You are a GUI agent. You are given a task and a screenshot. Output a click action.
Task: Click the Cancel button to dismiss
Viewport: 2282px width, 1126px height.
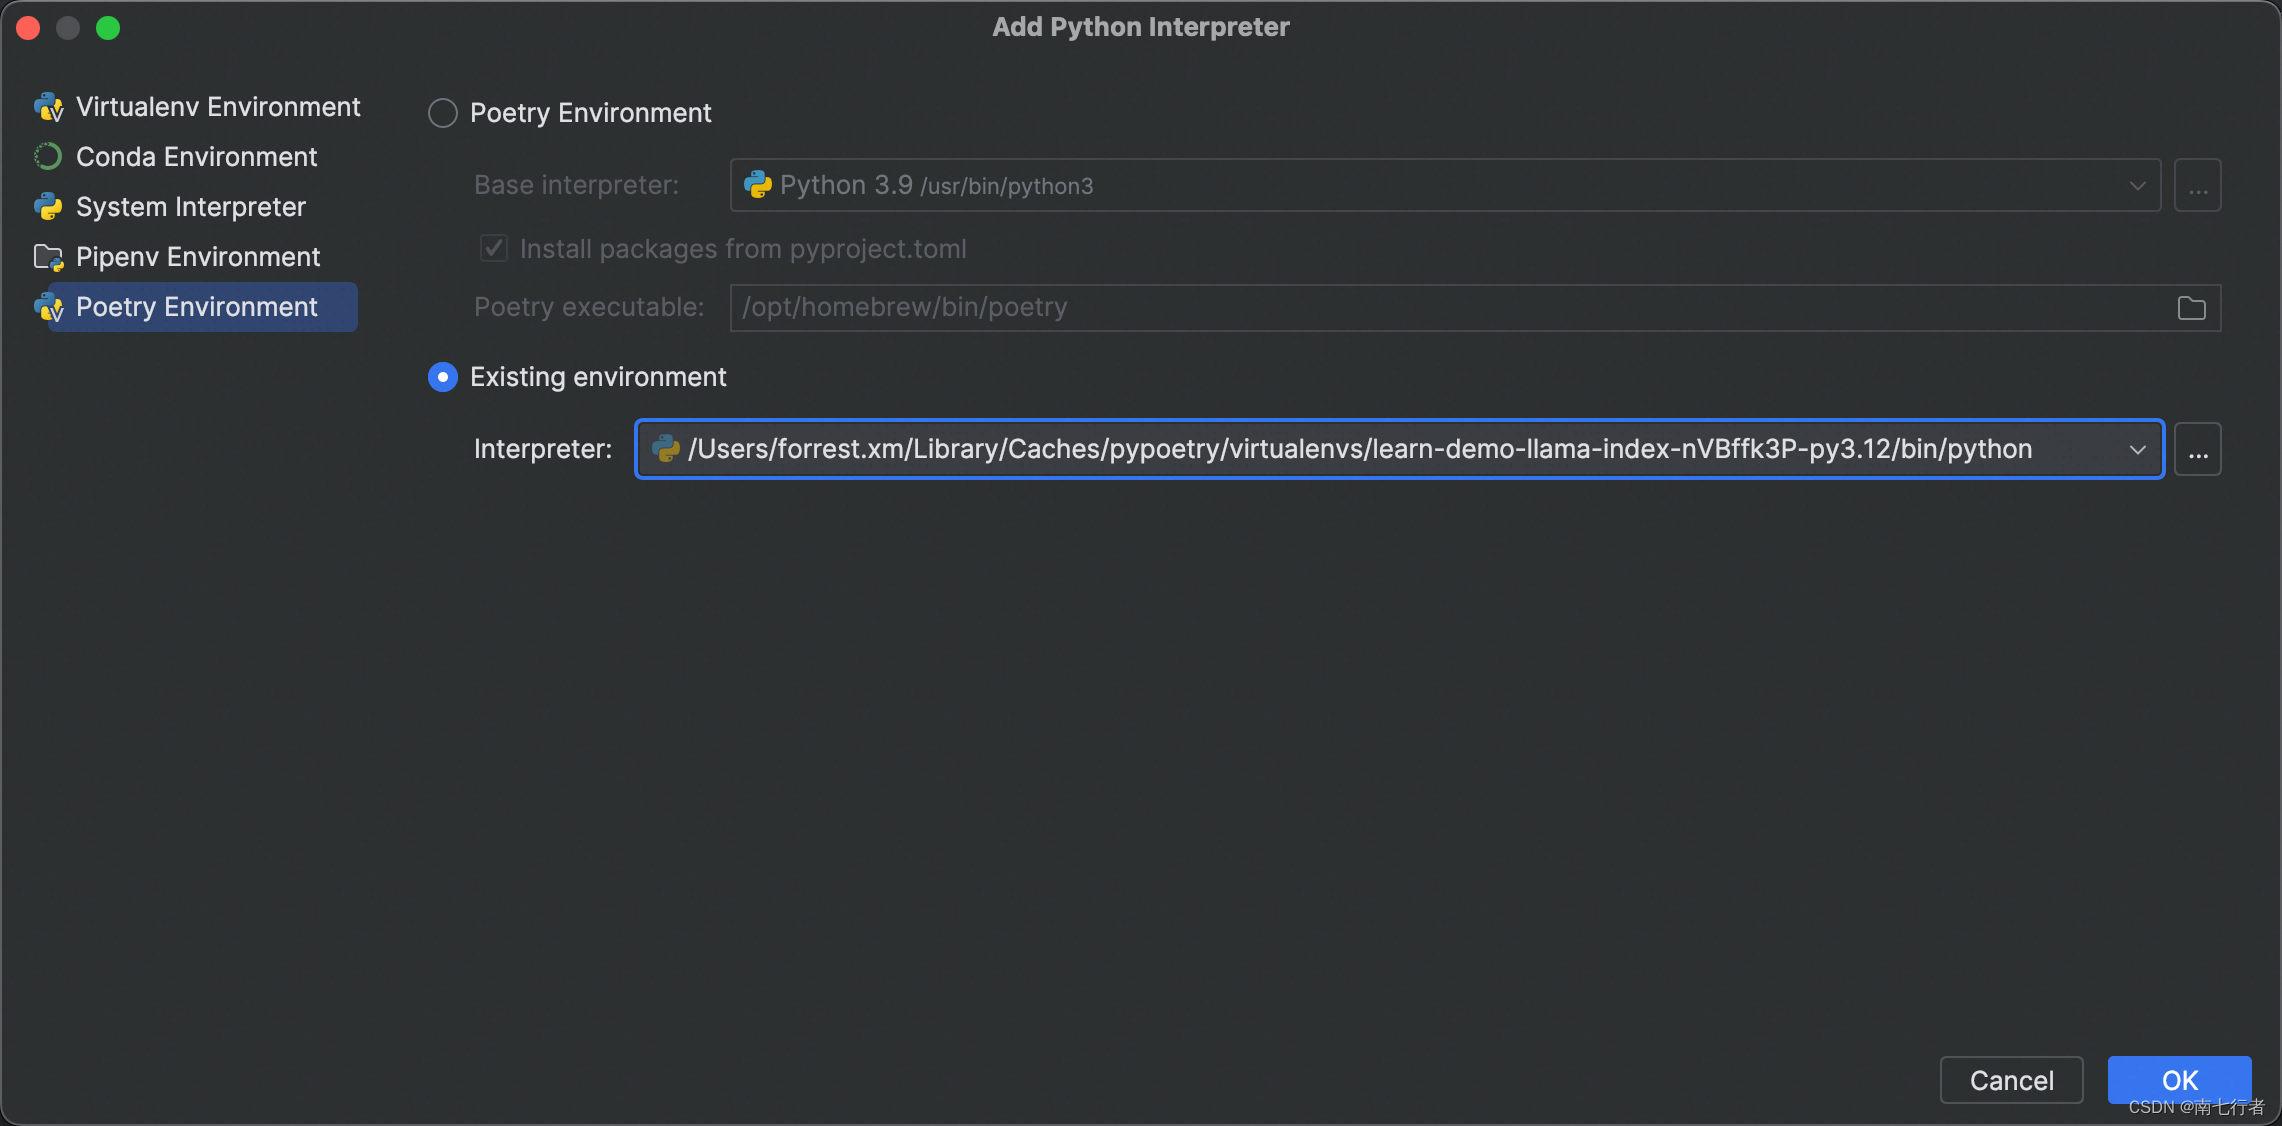pyautogui.click(x=2048, y=1078)
